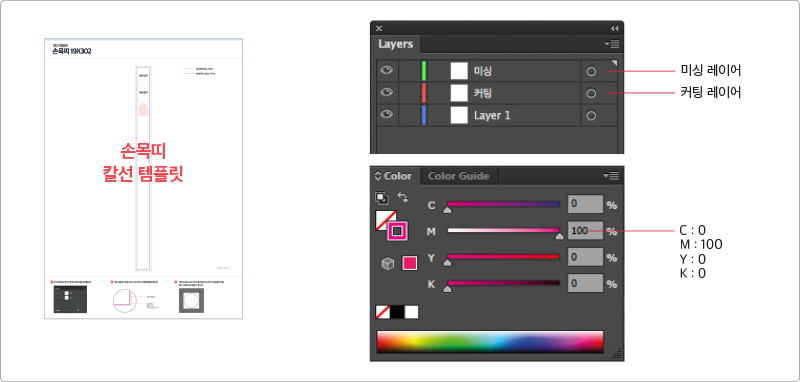The height and width of the screenshot is (382, 800).
Task: Toggle visibility of 커팅 layer
Action: [387, 92]
